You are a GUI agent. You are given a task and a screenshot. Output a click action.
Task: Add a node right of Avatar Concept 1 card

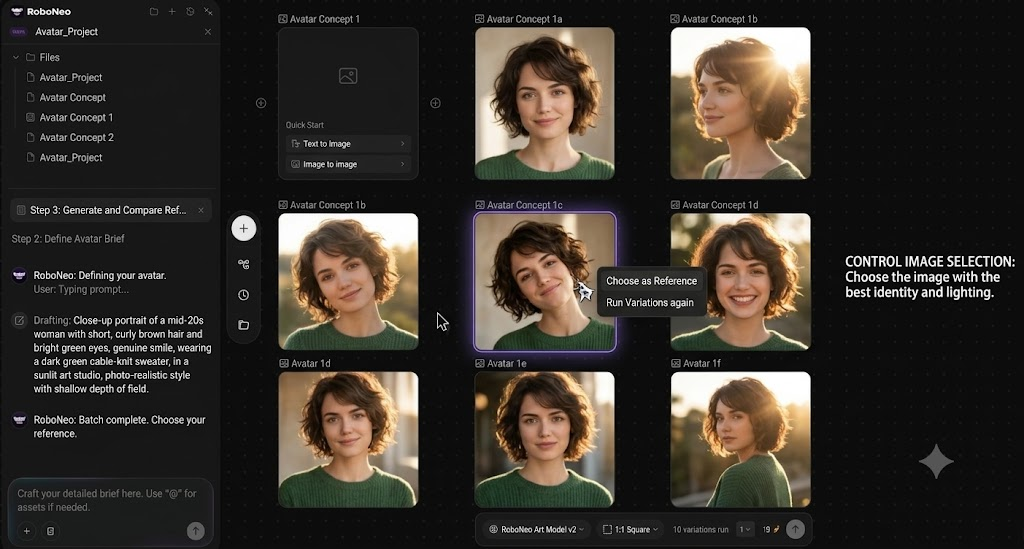(436, 103)
